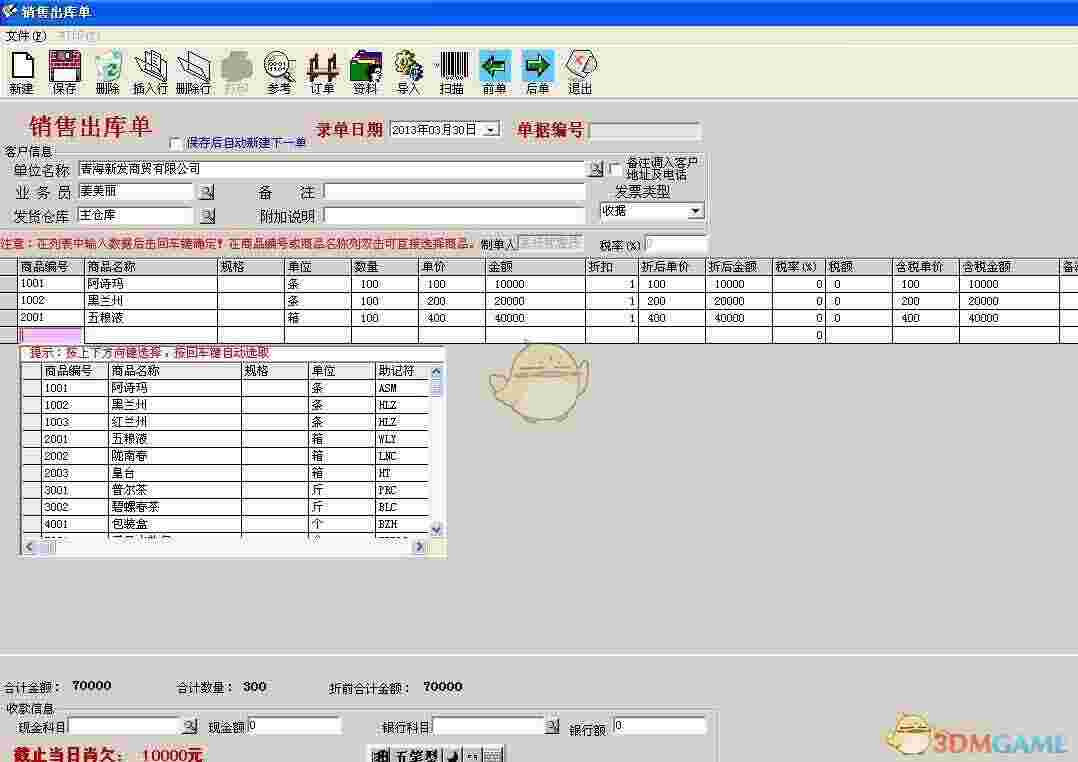1078x762 pixels.
Task: Insert a row with the 插入行 icon
Action: (150, 70)
